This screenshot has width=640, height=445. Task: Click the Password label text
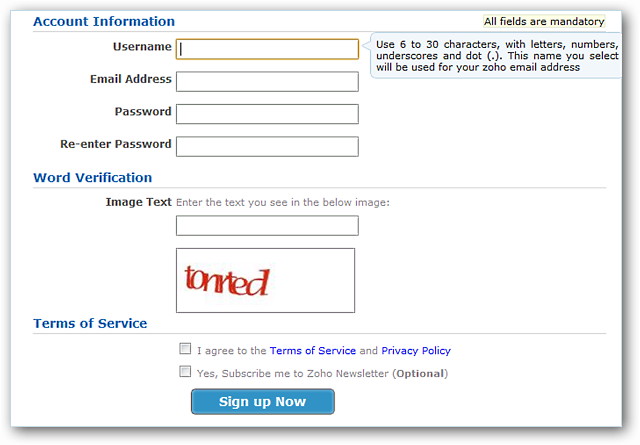tap(143, 112)
